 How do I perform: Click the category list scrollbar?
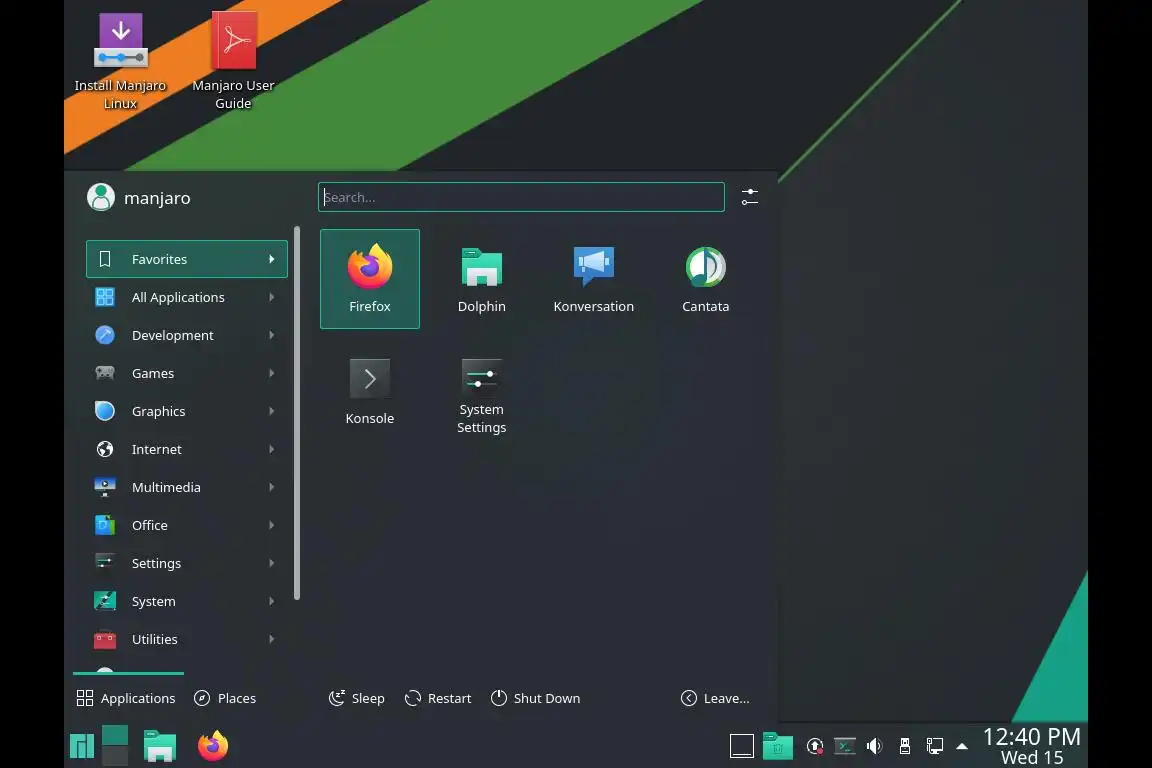pyautogui.click(x=297, y=413)
